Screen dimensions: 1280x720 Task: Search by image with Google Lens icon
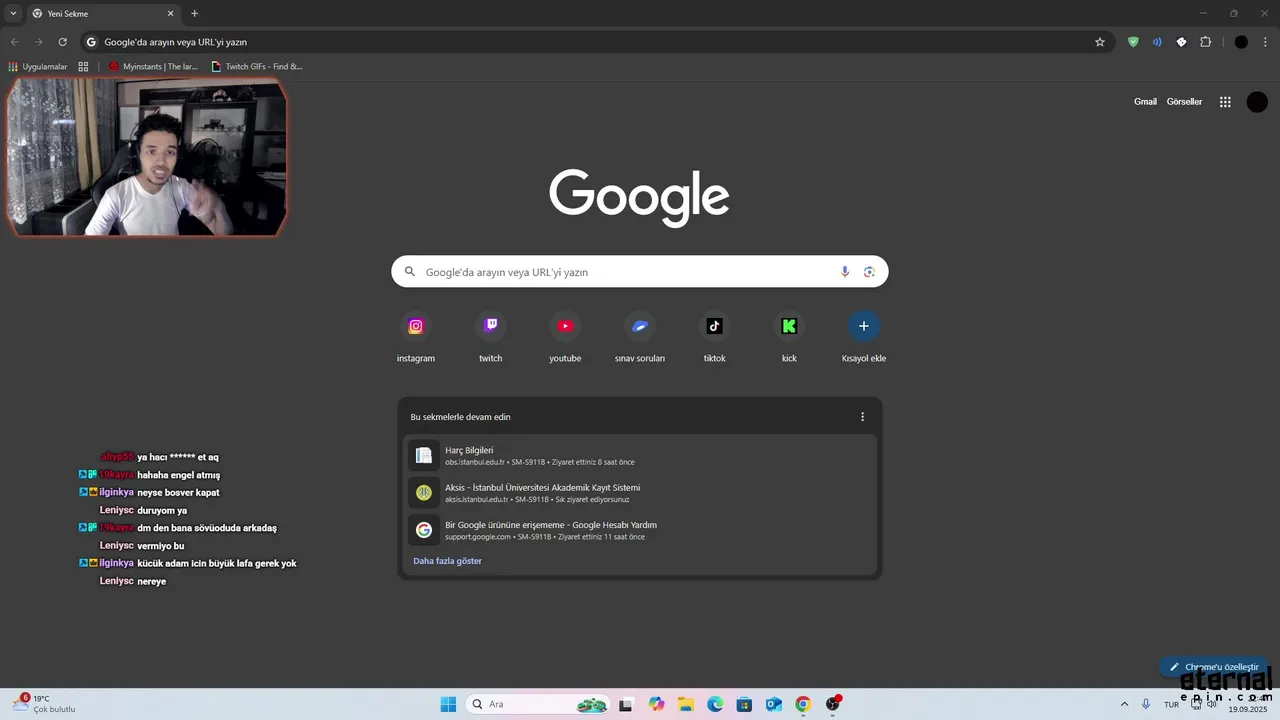click(x=869, y=272)
